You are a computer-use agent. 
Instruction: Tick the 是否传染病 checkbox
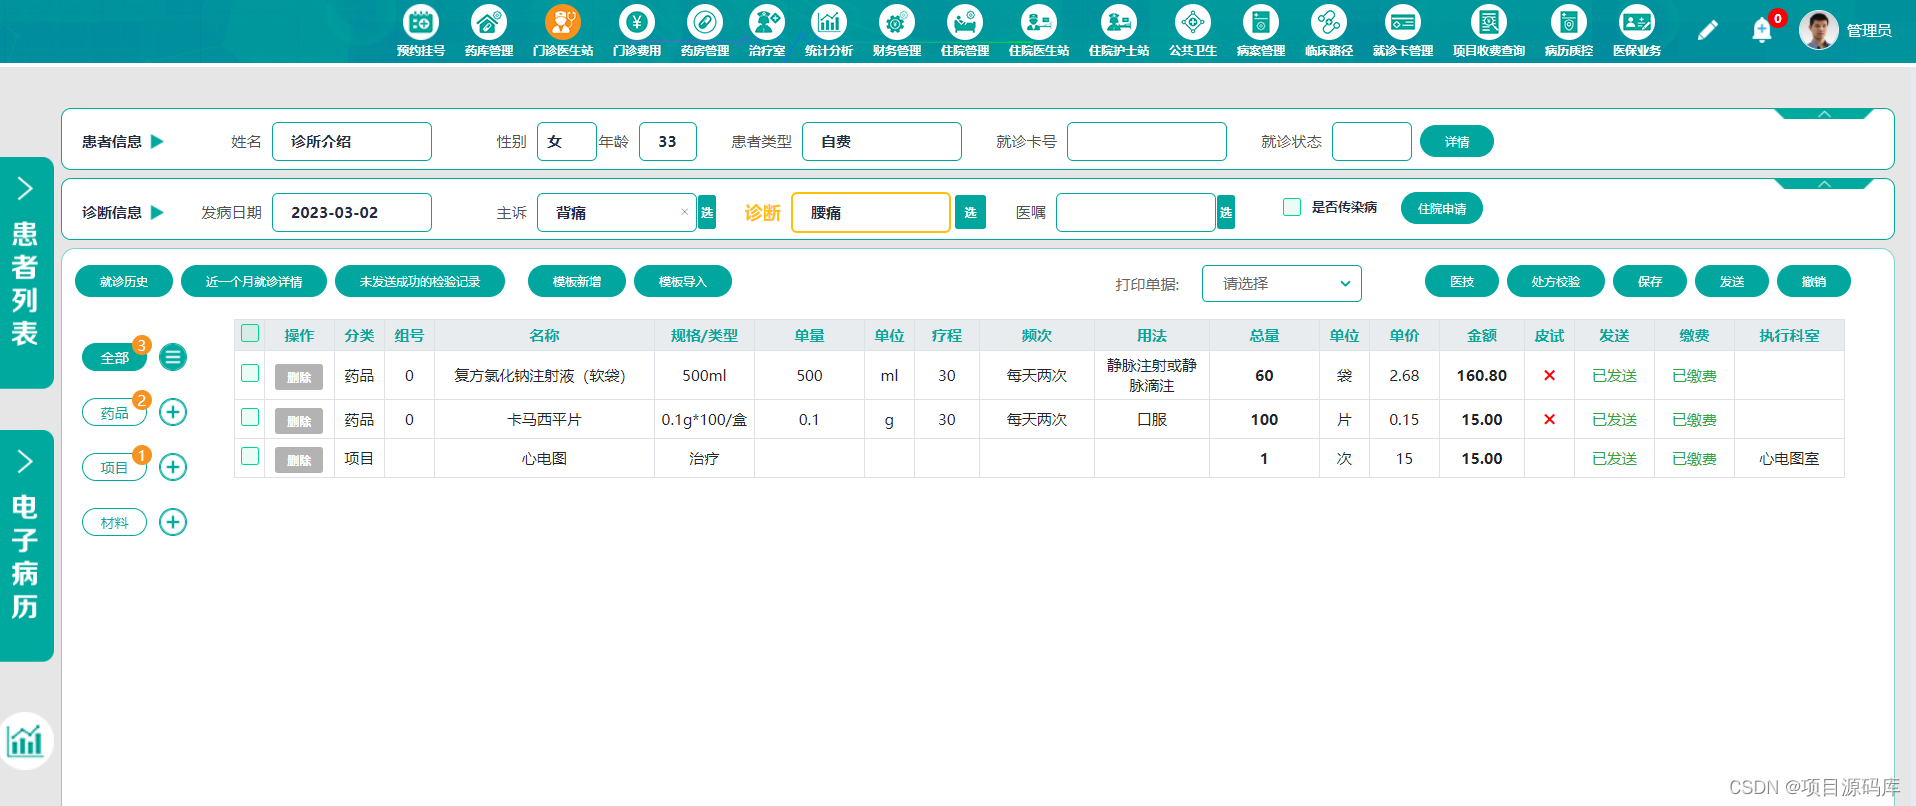(1292, 207)
